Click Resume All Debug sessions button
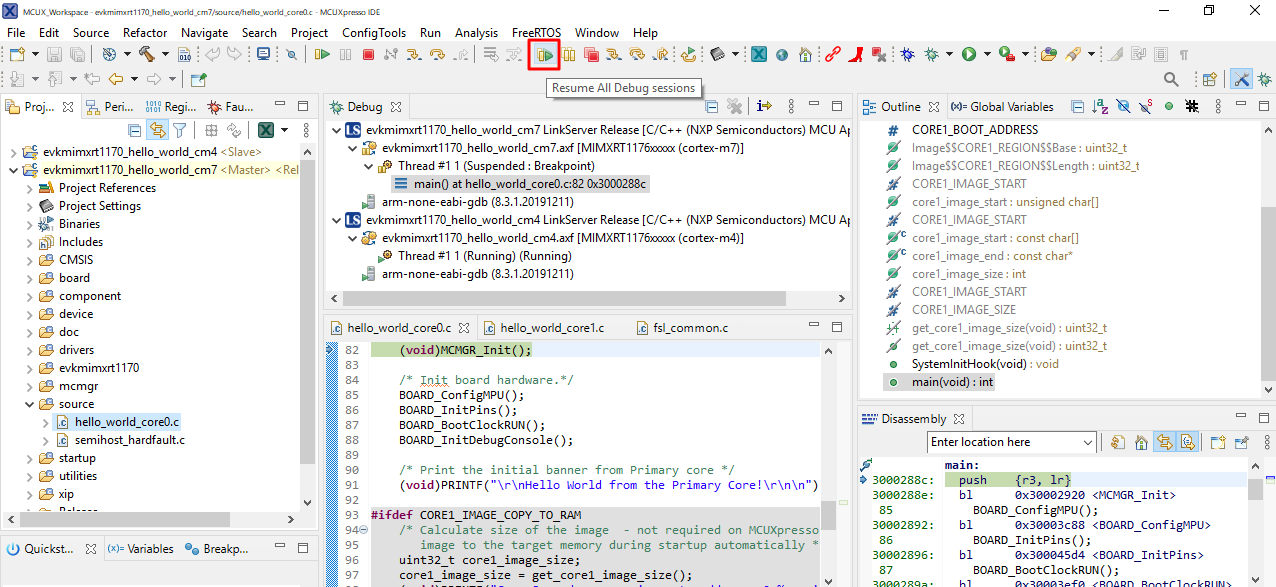 click(x=545, y=55)
